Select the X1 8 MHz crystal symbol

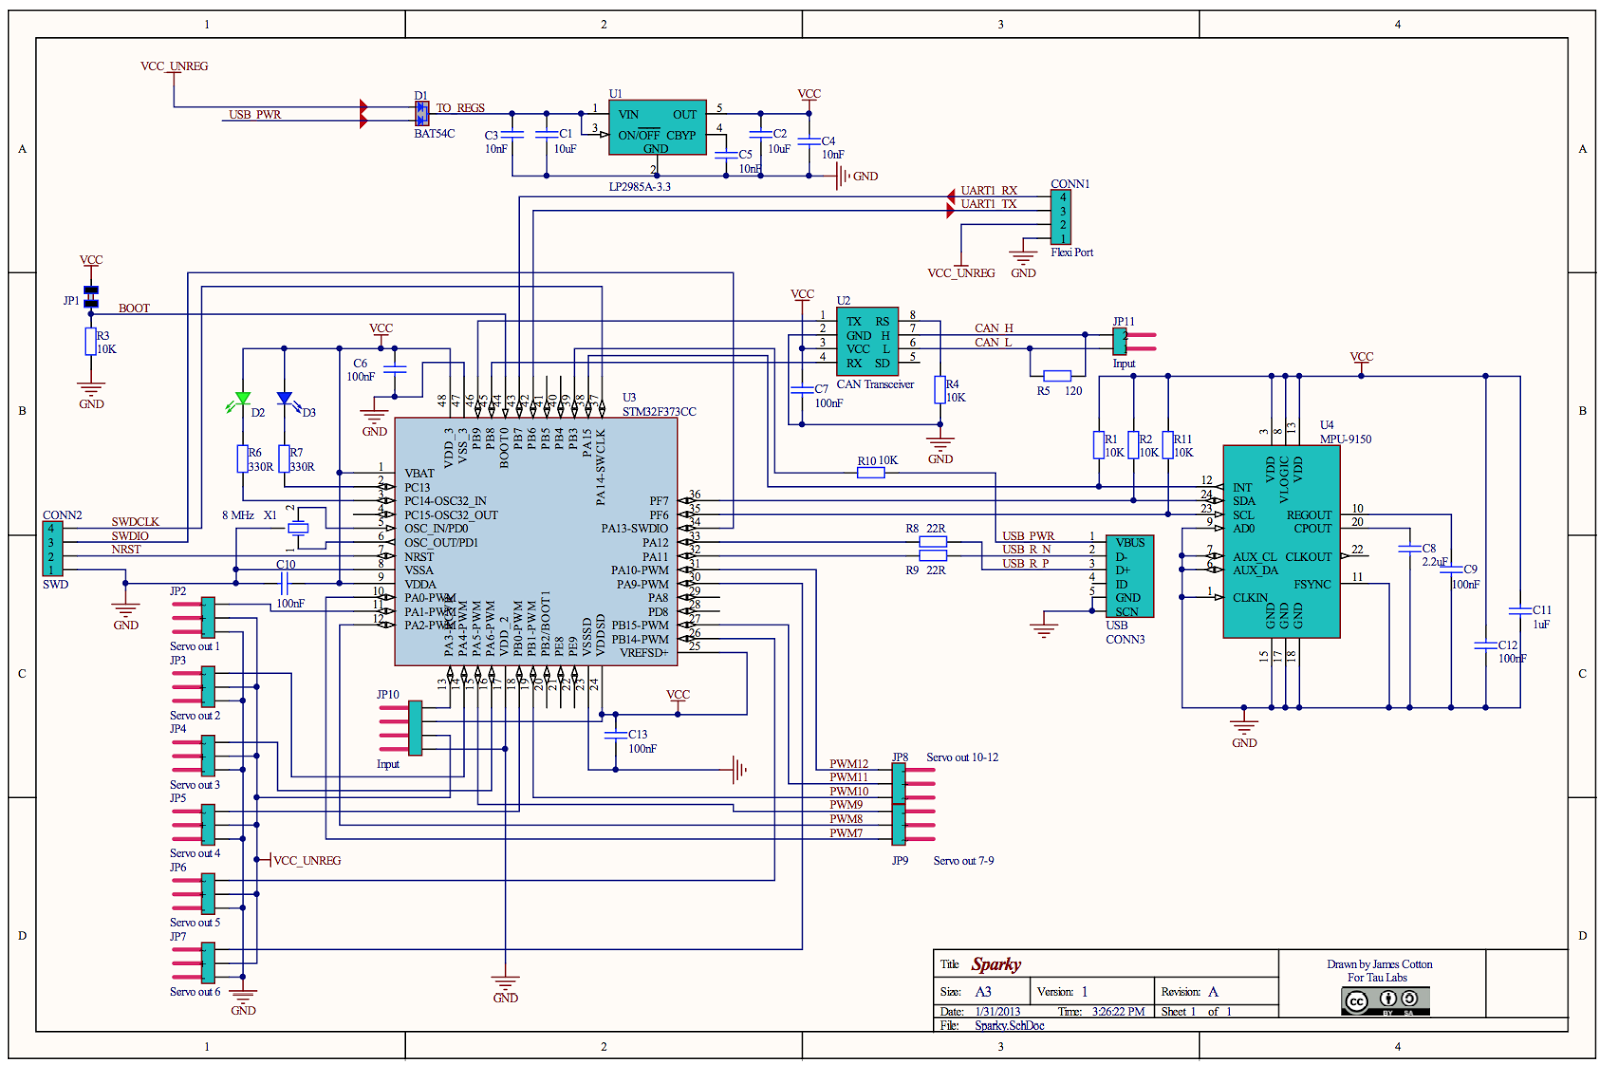point(298,528)
